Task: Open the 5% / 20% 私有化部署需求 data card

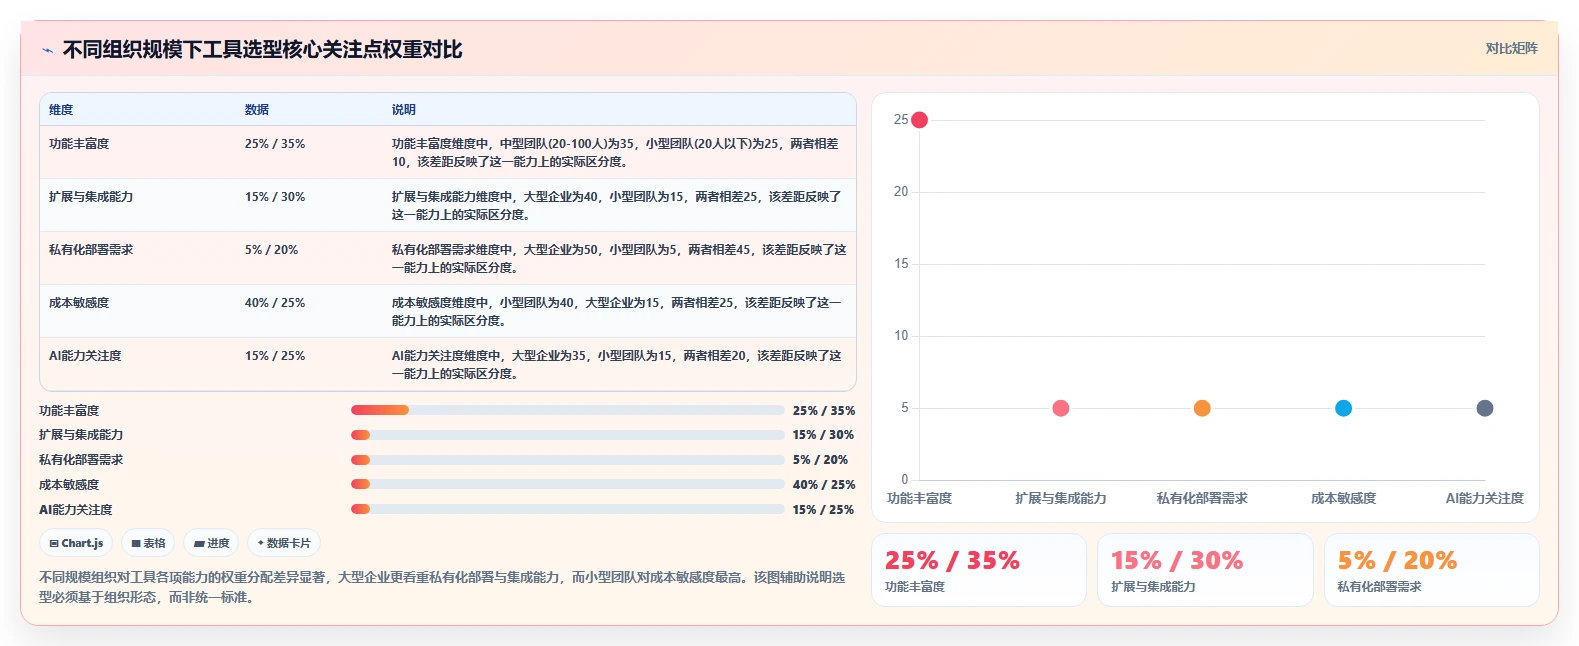Action: click(x=1432, y=570)
